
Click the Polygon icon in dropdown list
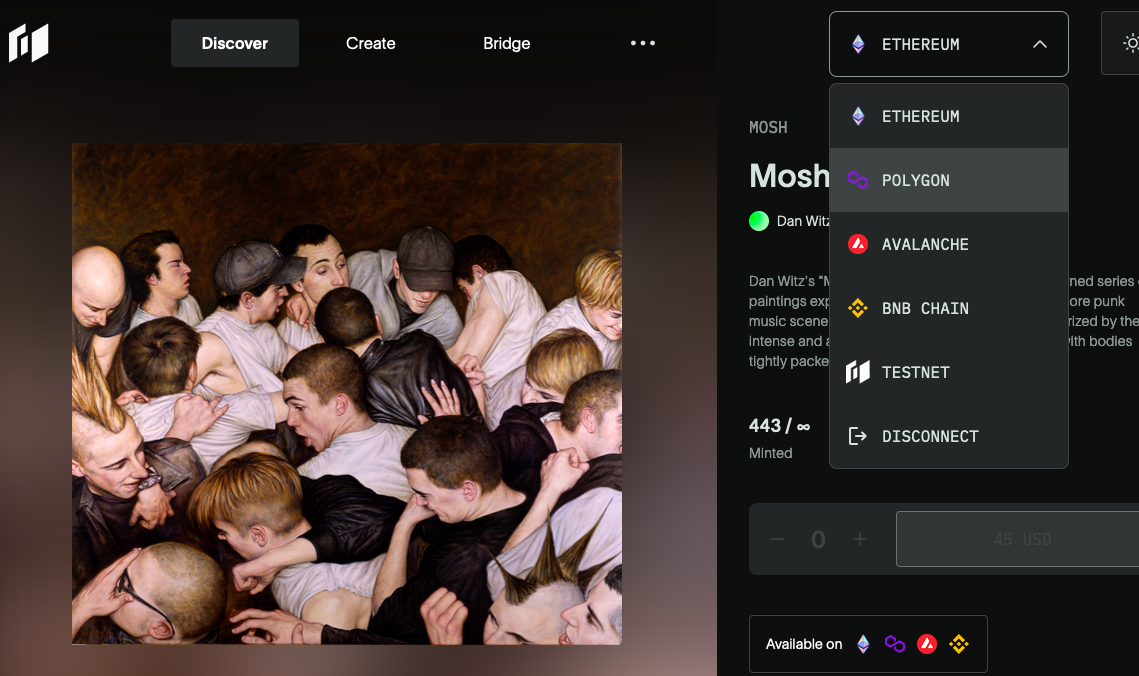[x=858, y=180]
